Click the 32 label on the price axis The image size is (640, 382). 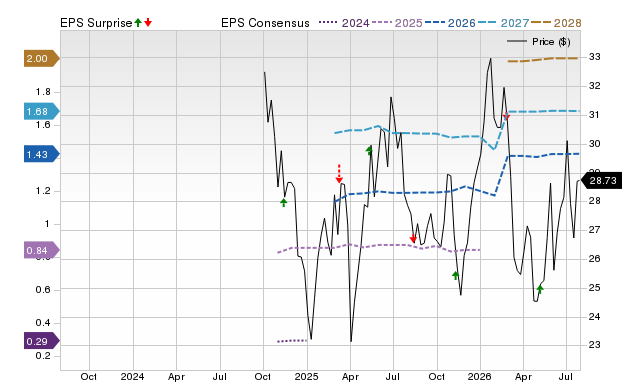(595, 86)
